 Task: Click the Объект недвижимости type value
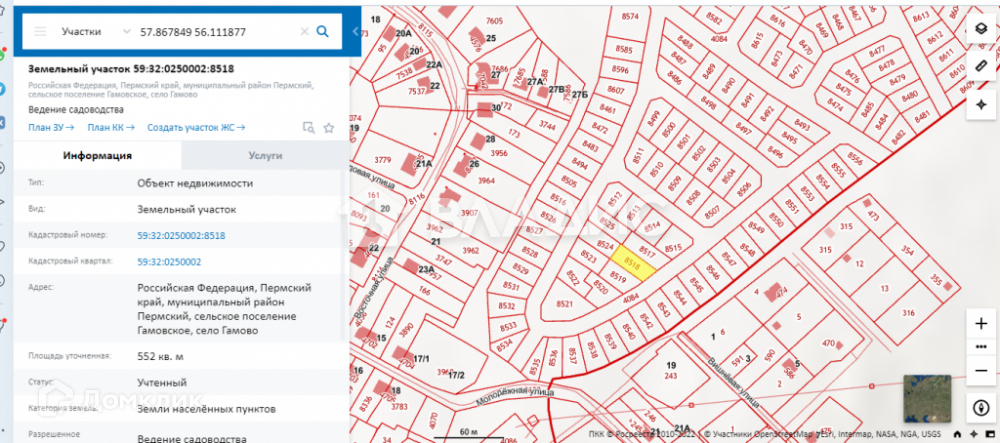click(x=195, y=184)
